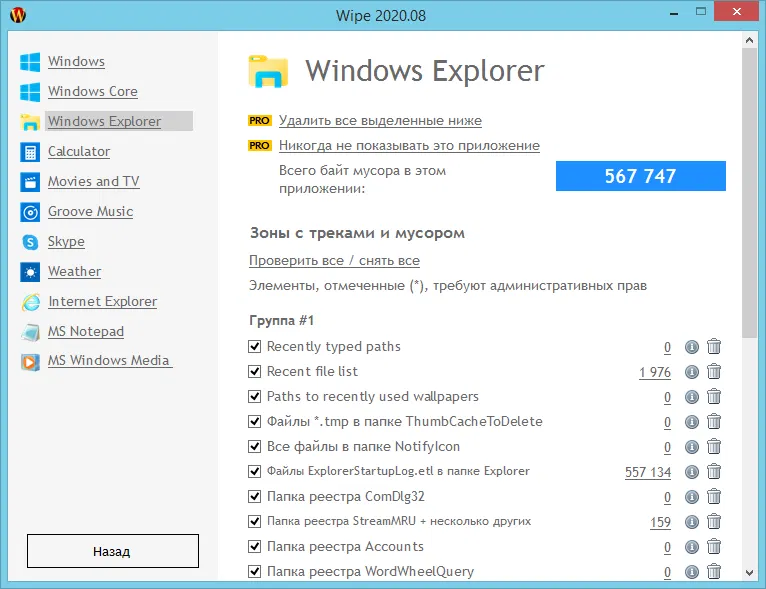766x589 pixels.
Task: Trash the ExplorerStartupLog.etl files
Action: click(714, 471)
